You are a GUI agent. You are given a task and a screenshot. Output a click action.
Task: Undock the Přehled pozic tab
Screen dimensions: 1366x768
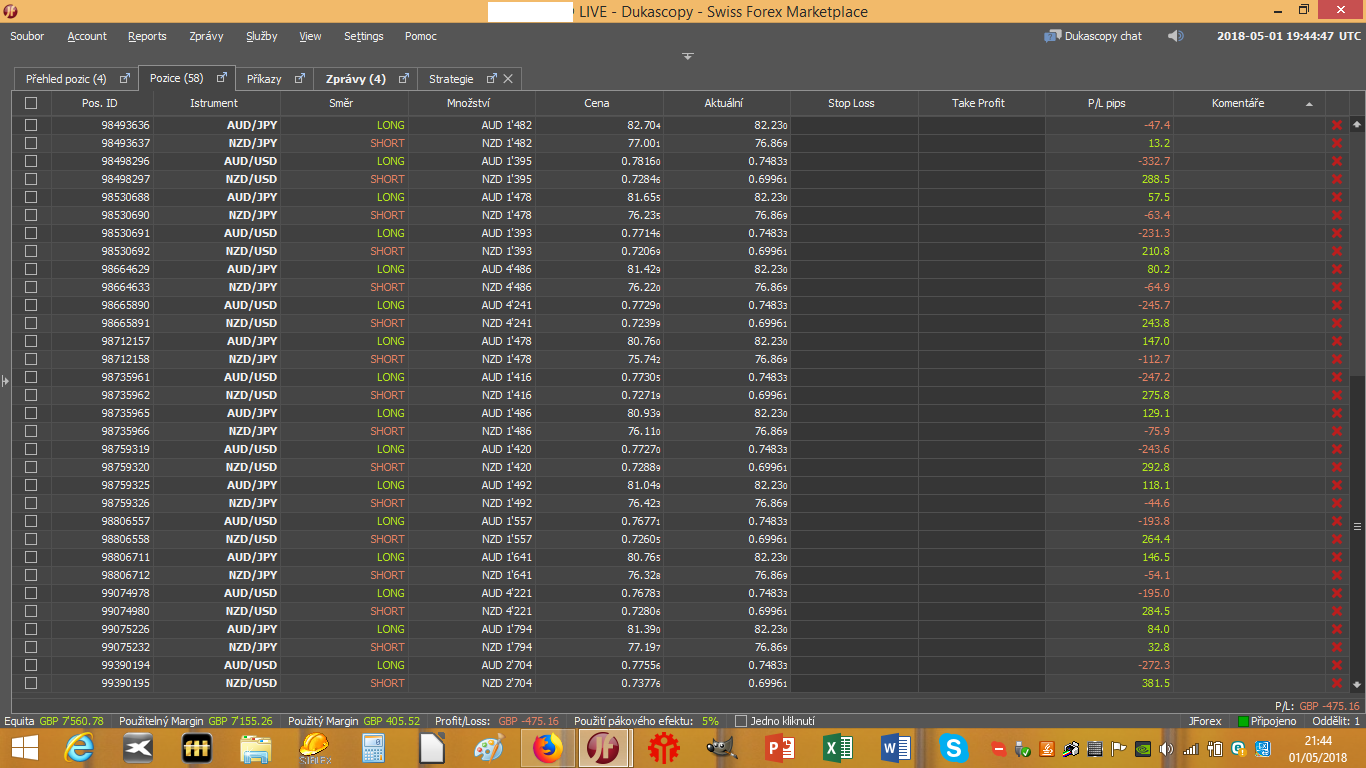pyautogui.click(x=125, y=78)
